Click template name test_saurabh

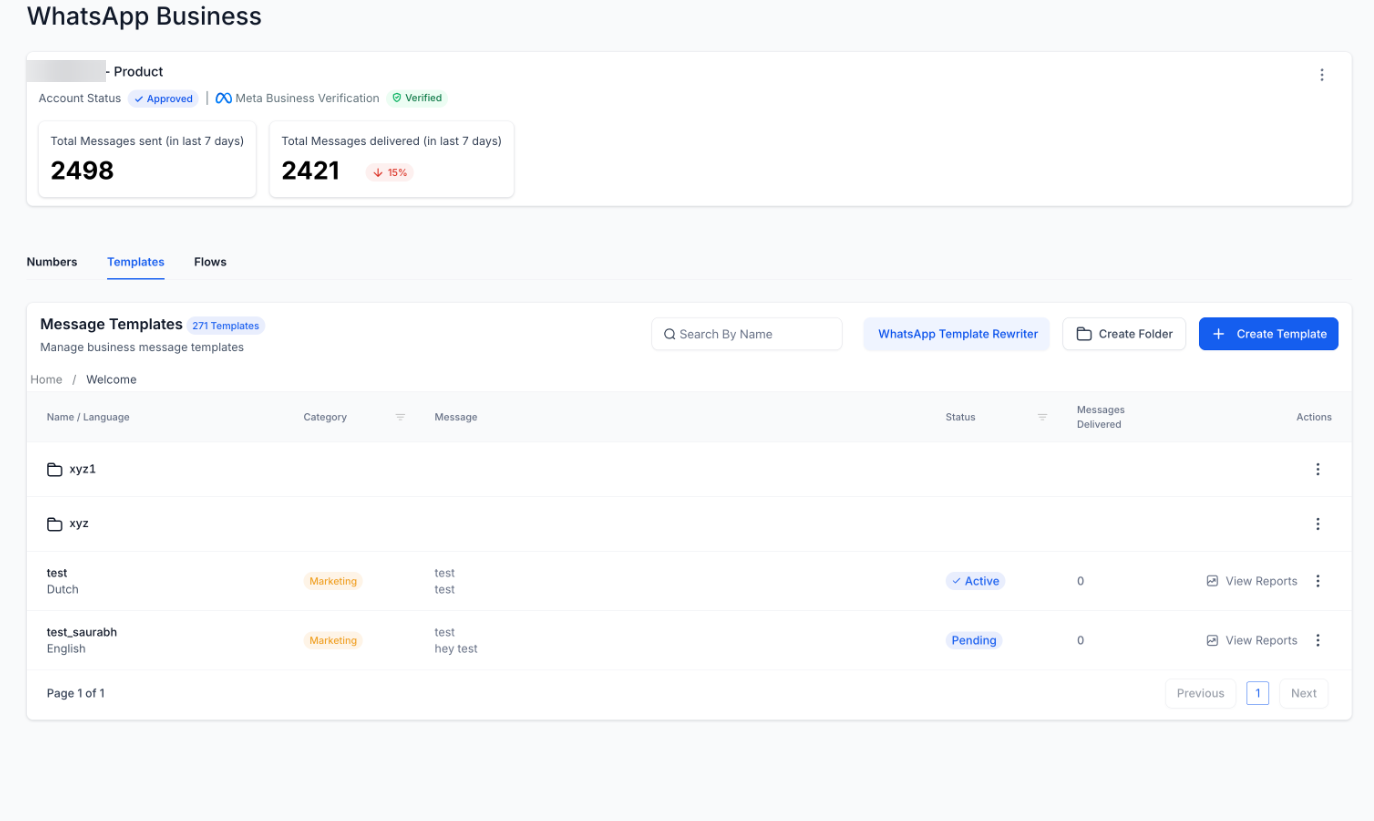tap(82, 632)
